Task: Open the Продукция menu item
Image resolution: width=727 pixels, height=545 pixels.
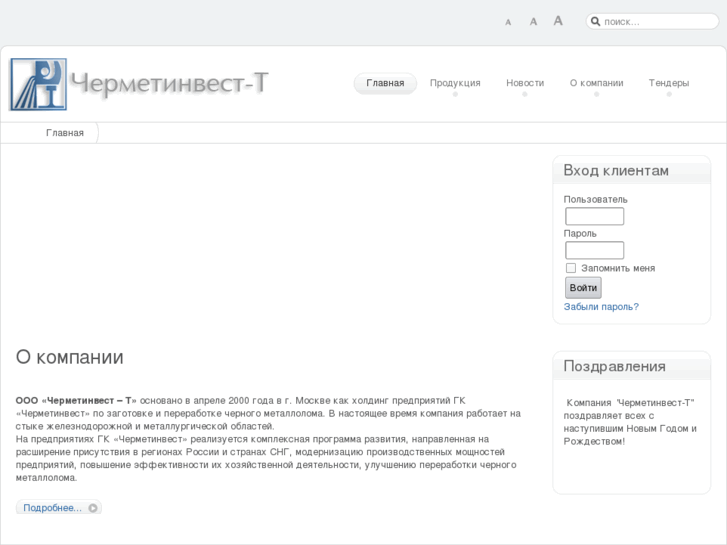Action: 455,83
